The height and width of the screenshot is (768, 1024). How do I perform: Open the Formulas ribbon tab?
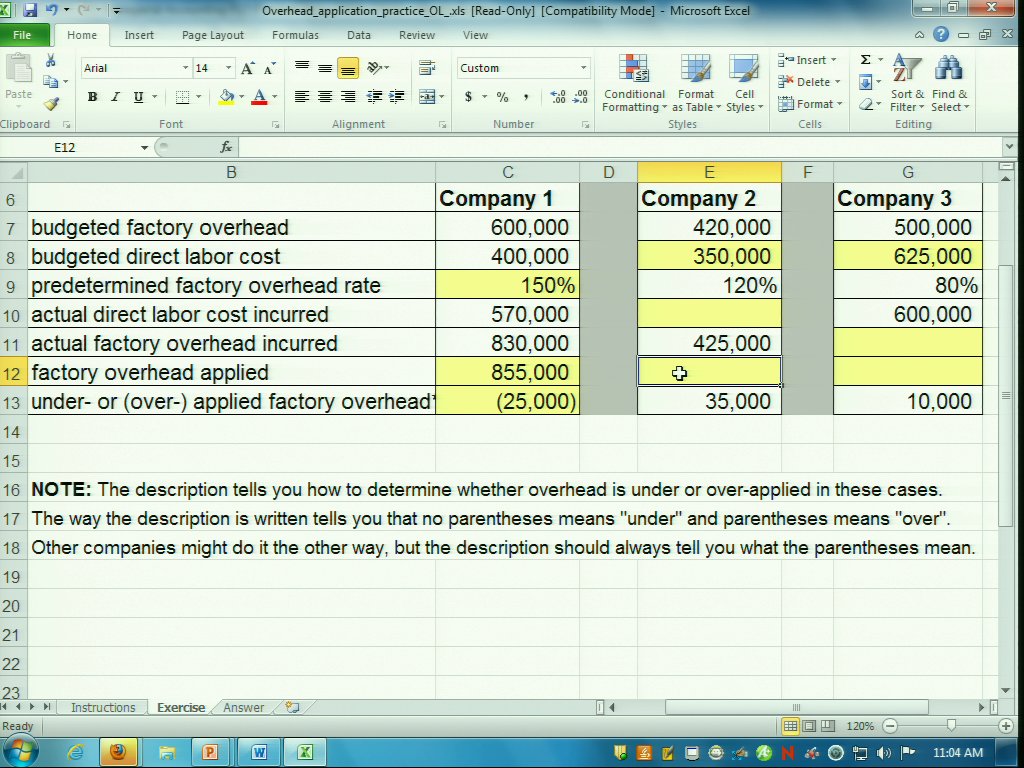[295, 35]
